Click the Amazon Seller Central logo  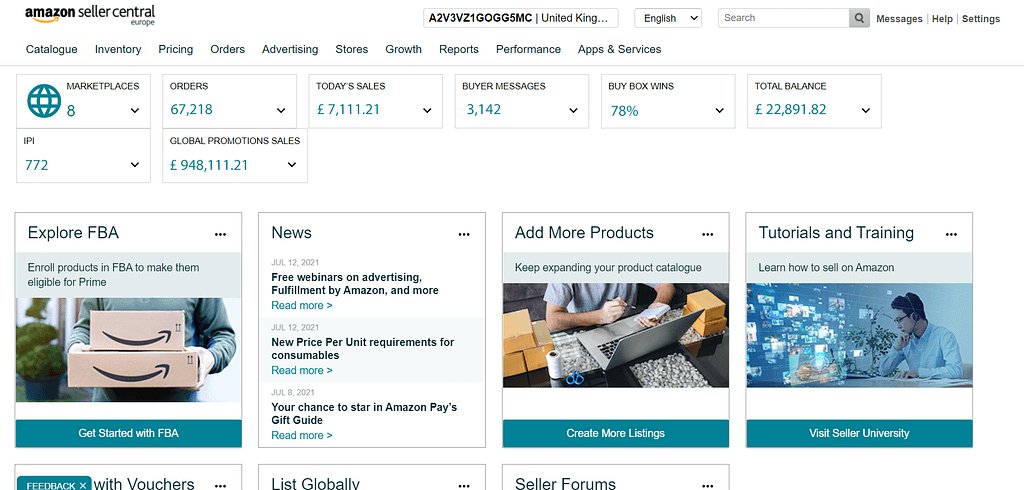pos(90,14)
